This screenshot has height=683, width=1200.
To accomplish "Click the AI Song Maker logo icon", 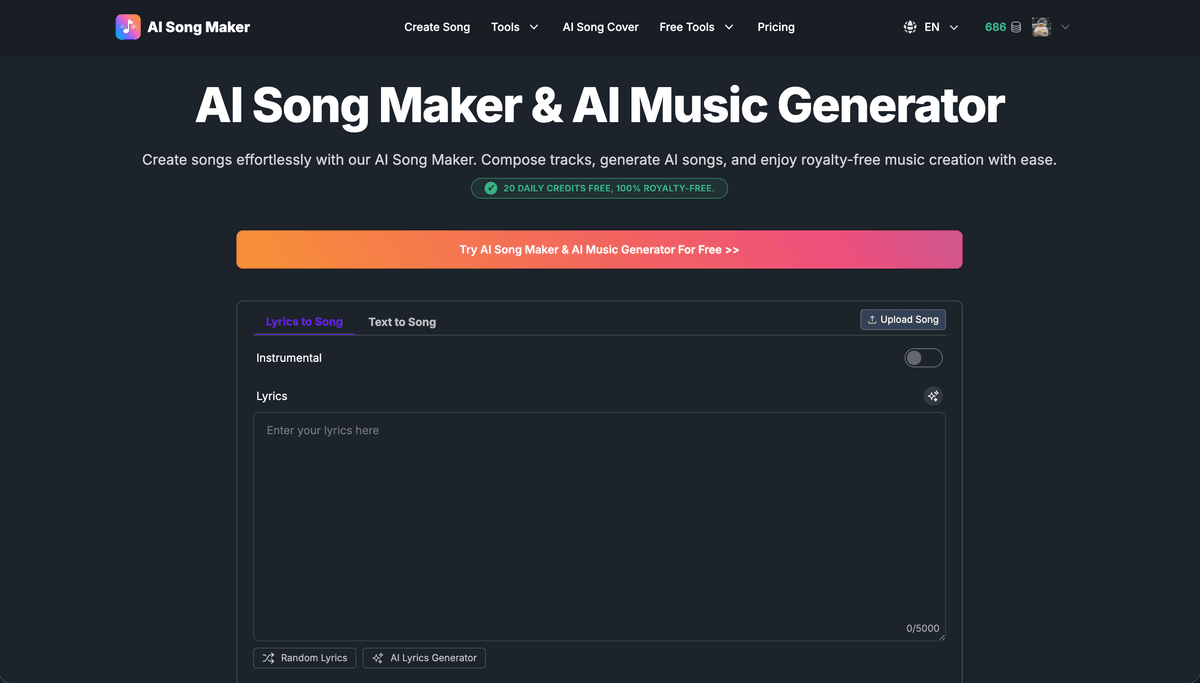I will pyautogui.click(x=128, y=27).
